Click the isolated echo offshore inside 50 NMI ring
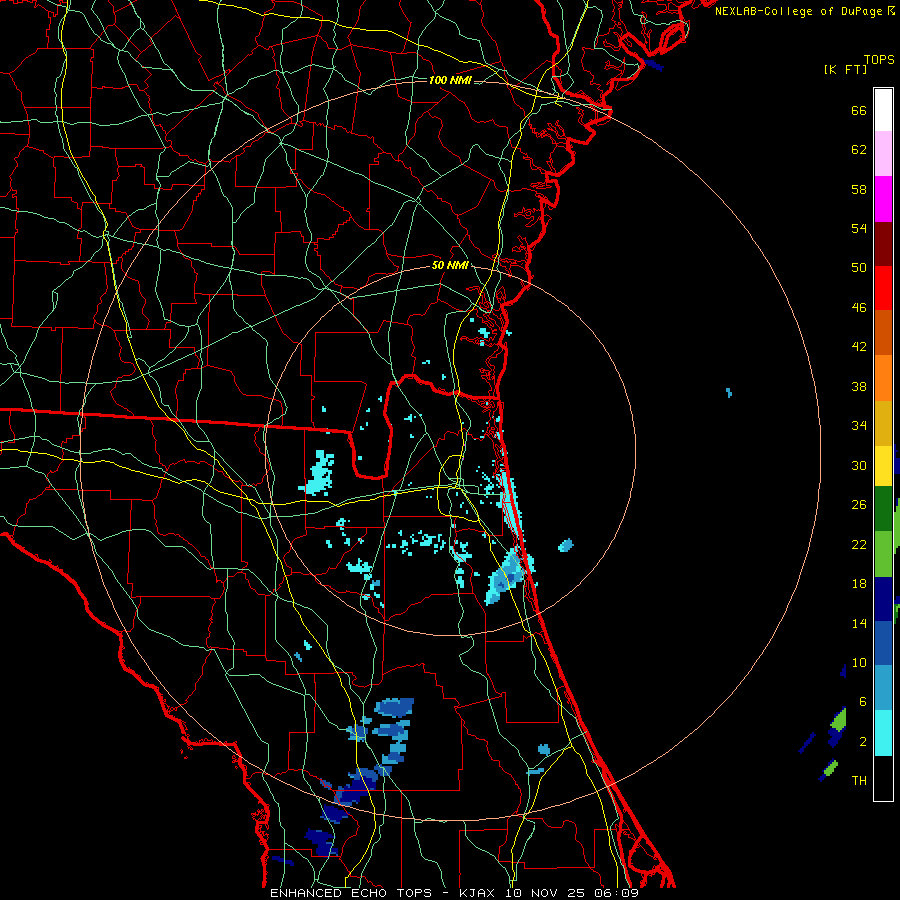 [x=565, y=545]
